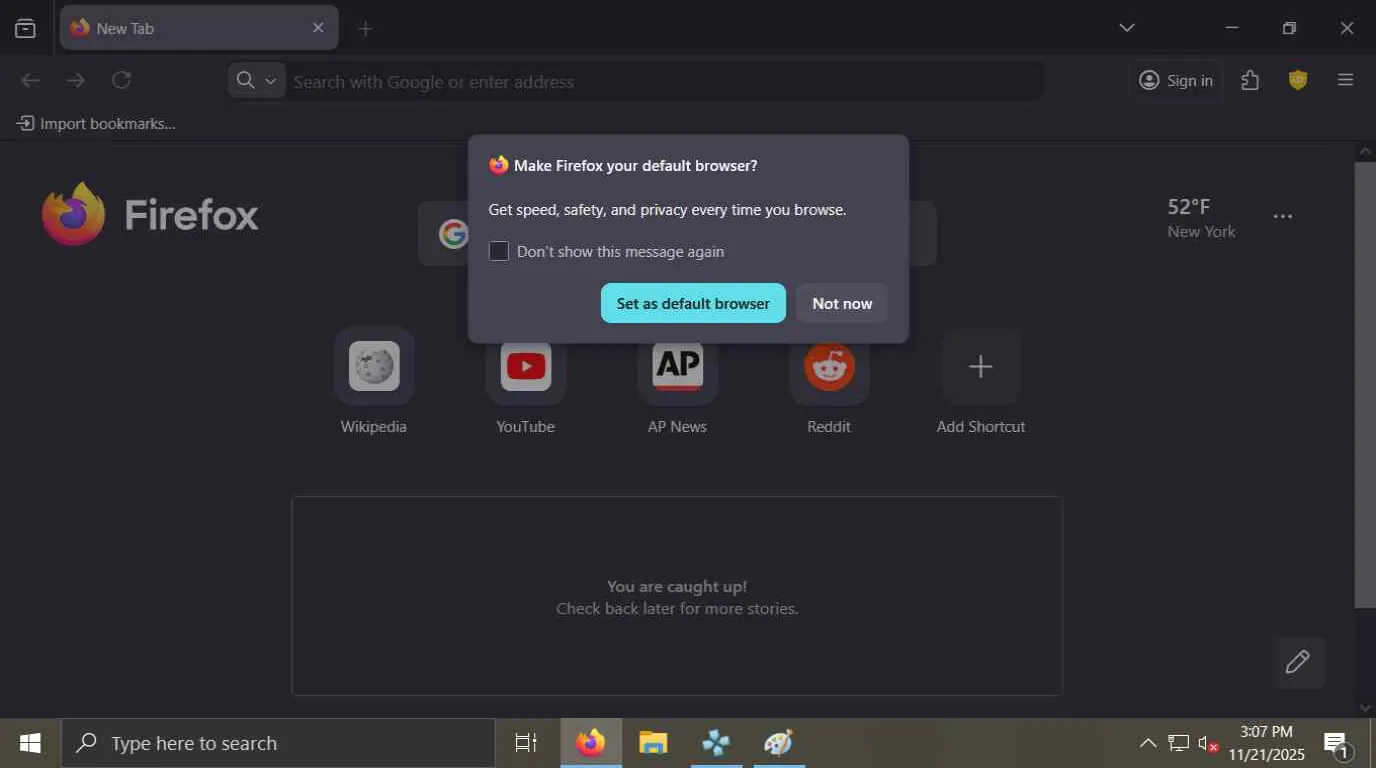Open the Paint app on the taskbar

coord(777,743)
